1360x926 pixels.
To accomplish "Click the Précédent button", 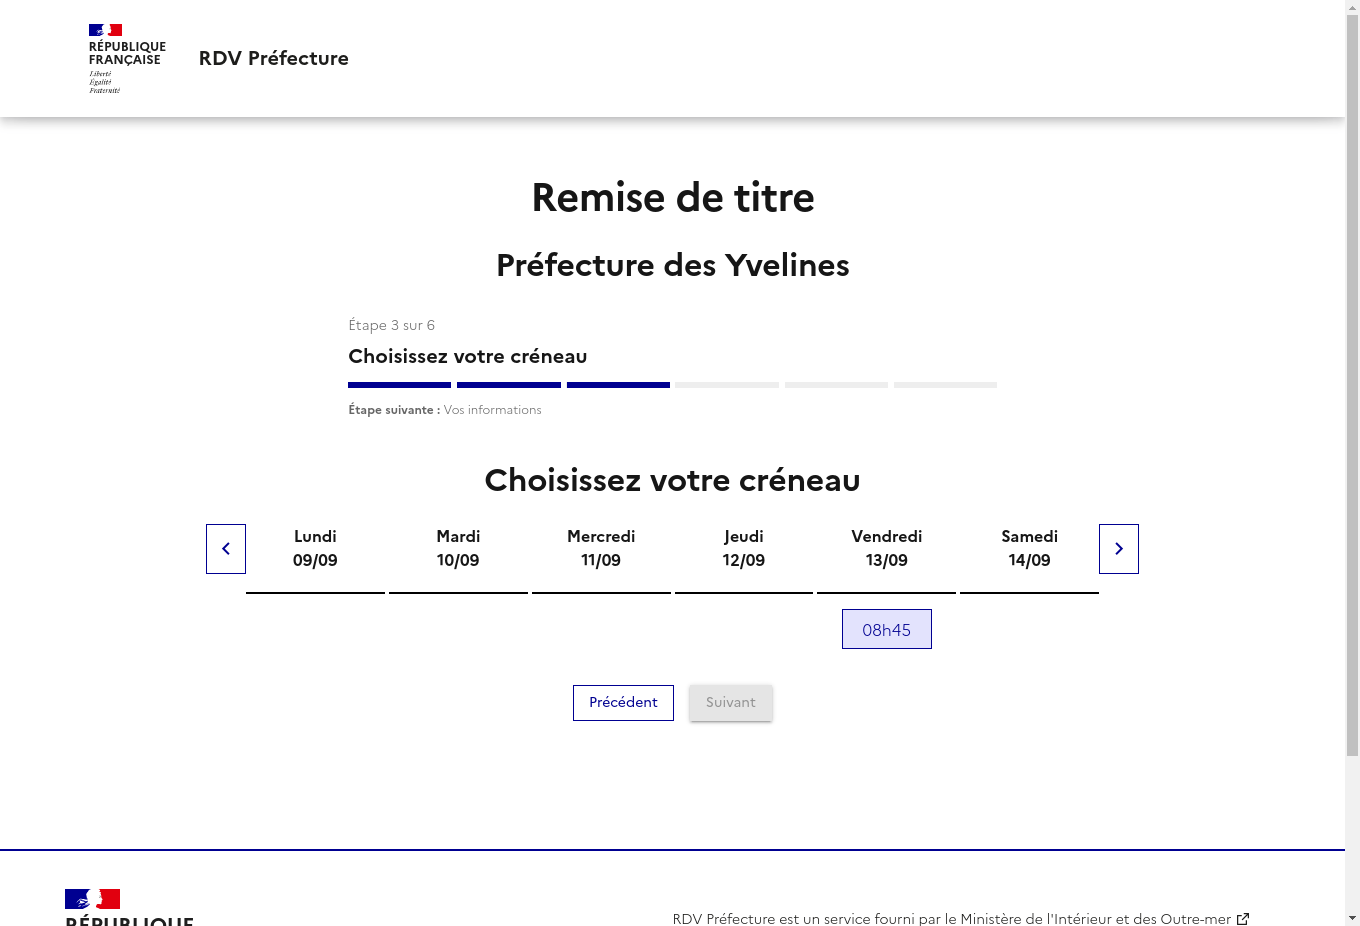I will tap(623, 703).
